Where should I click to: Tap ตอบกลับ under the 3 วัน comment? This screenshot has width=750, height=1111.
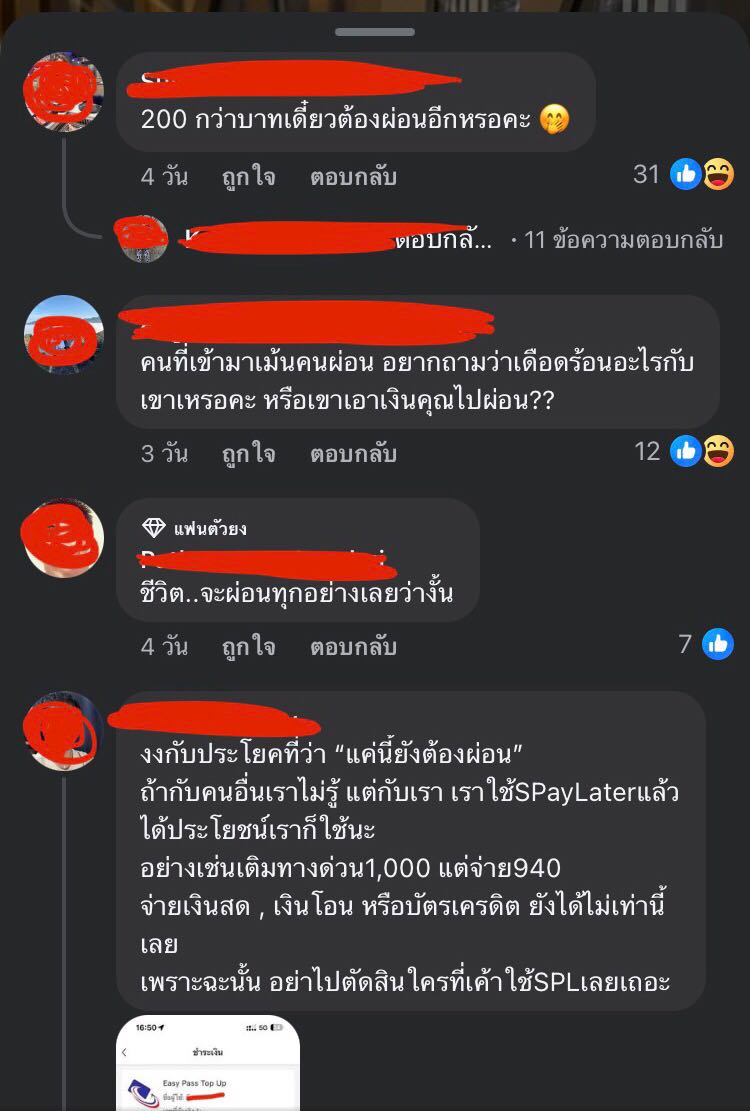pos(353,453)
